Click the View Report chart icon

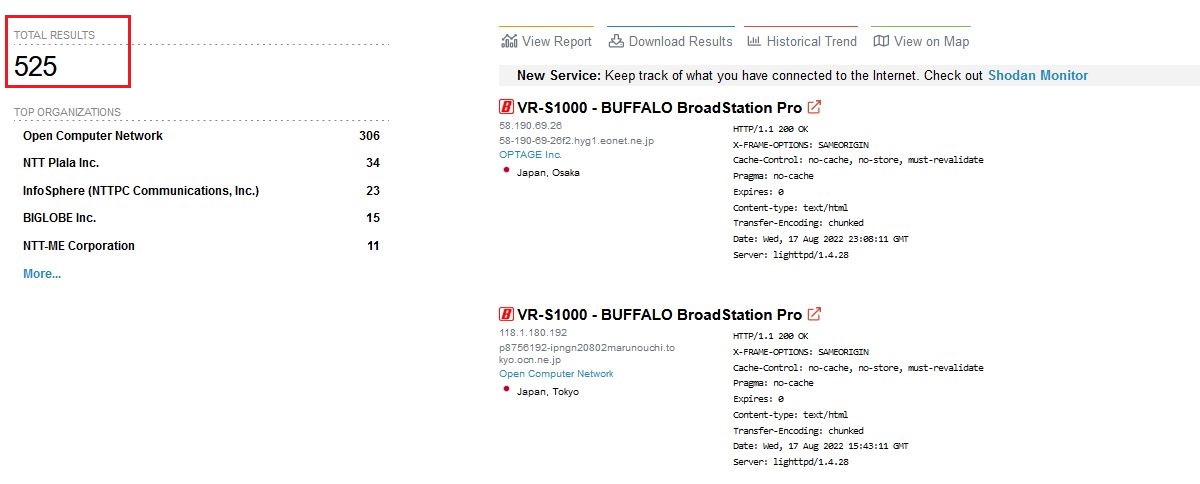[x=509, y=41]
